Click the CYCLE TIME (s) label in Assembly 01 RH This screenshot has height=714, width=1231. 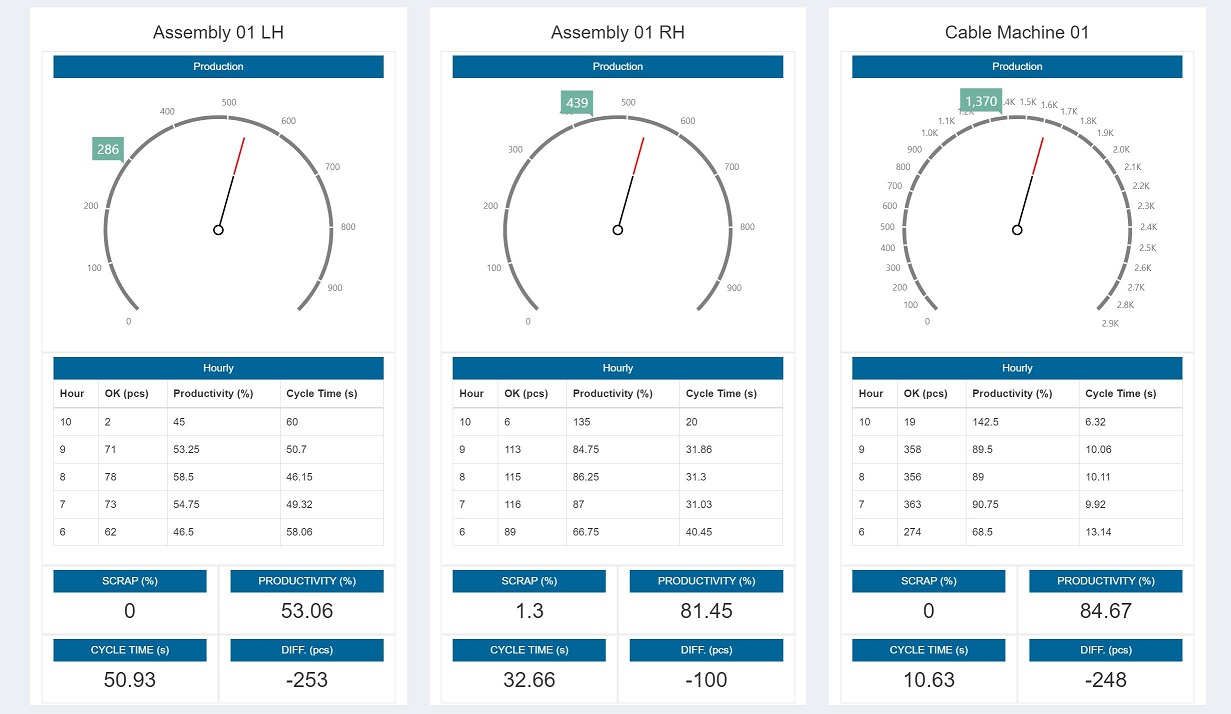point(529,650)
